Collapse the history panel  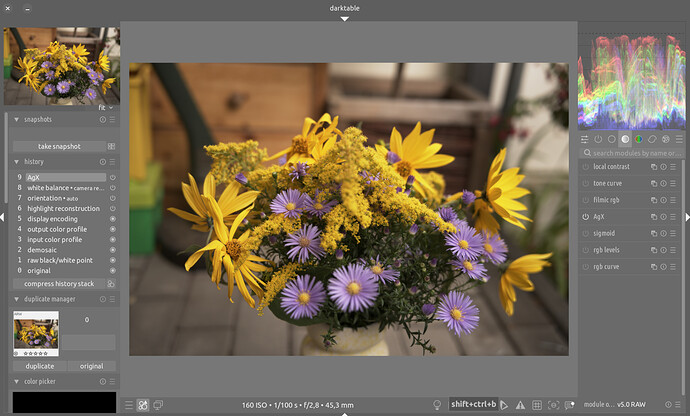tap(16, 162)
